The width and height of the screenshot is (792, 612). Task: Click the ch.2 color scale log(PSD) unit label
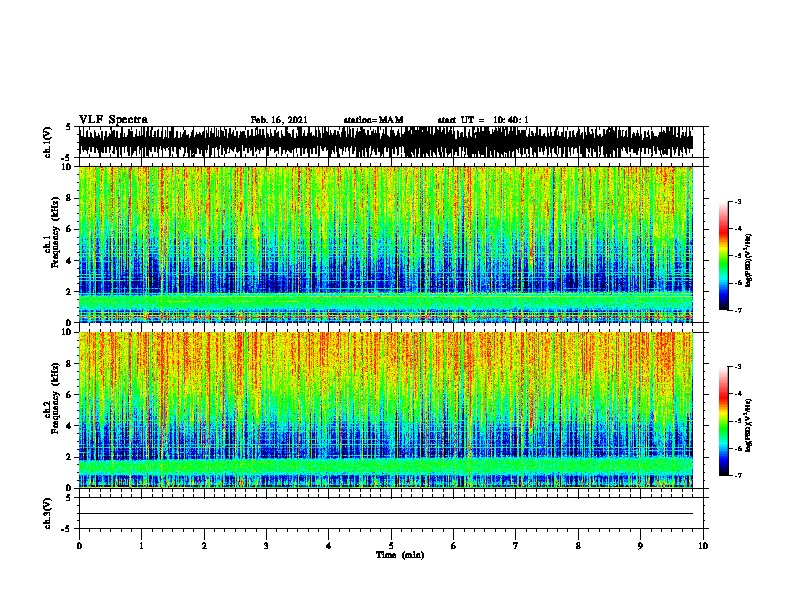pyautogui.click(x=749, y=425)
